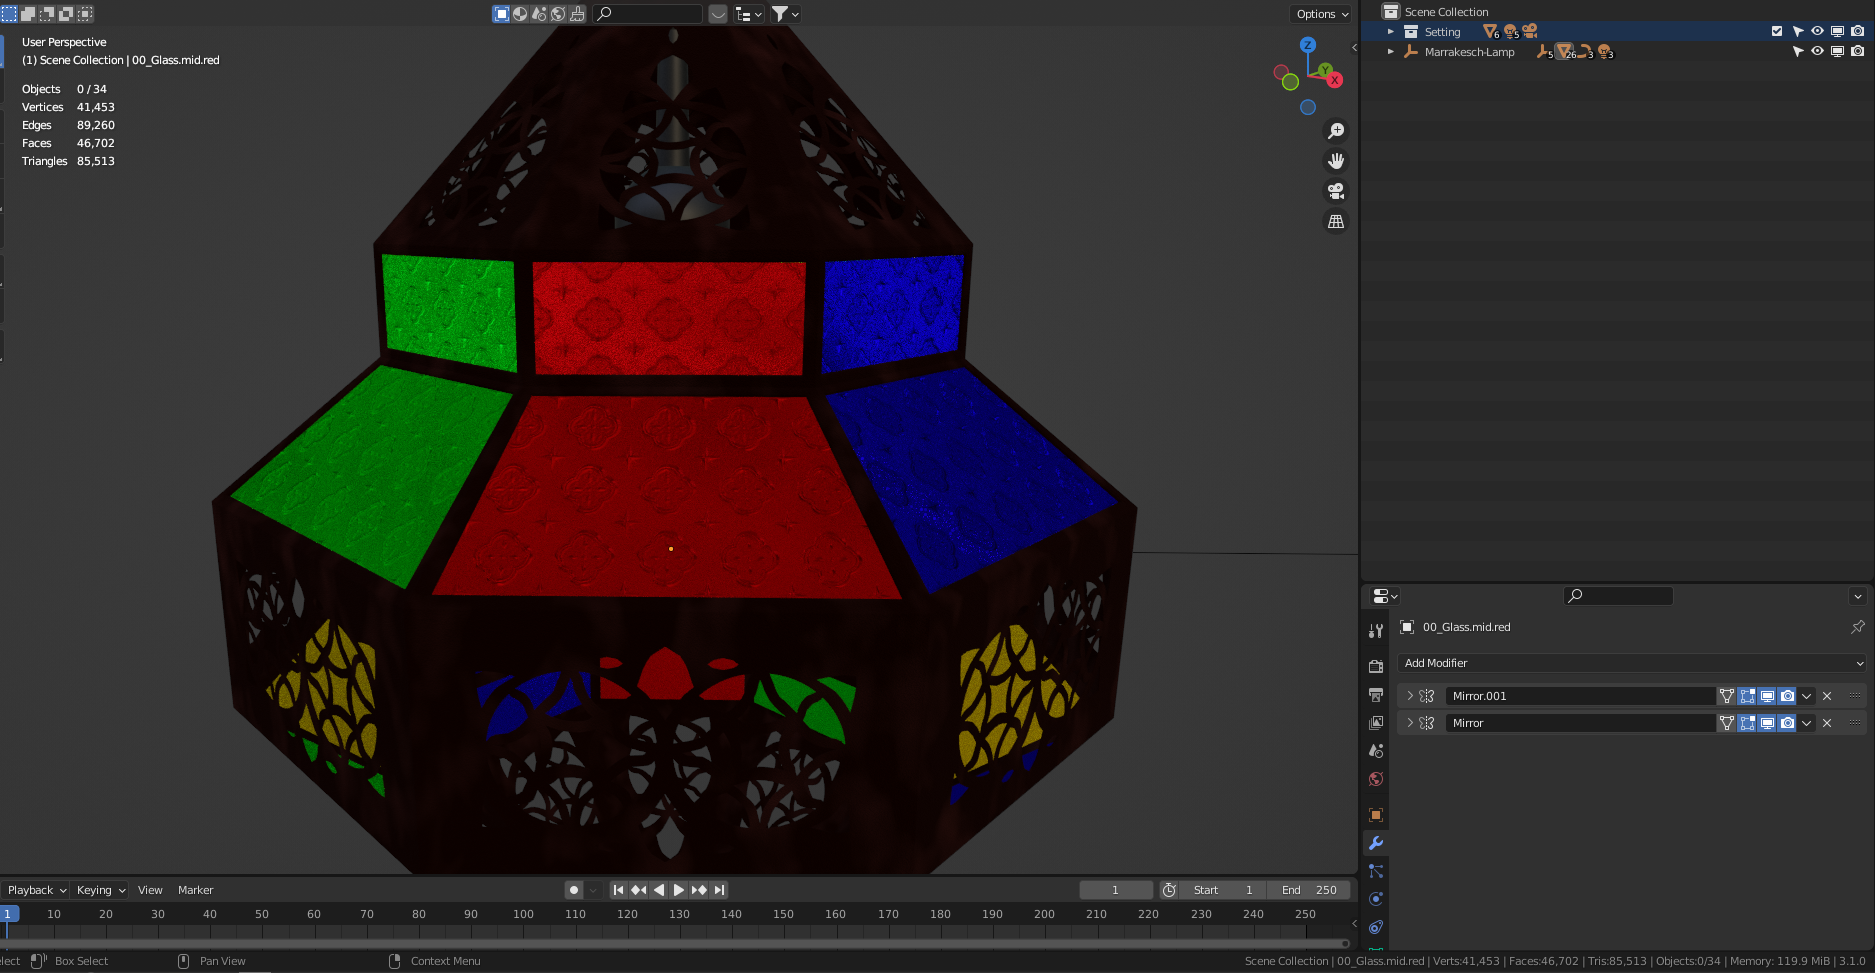1875x973 pixels.
Task: Open the viewport Options button
Action: [x=1322, y=14]
